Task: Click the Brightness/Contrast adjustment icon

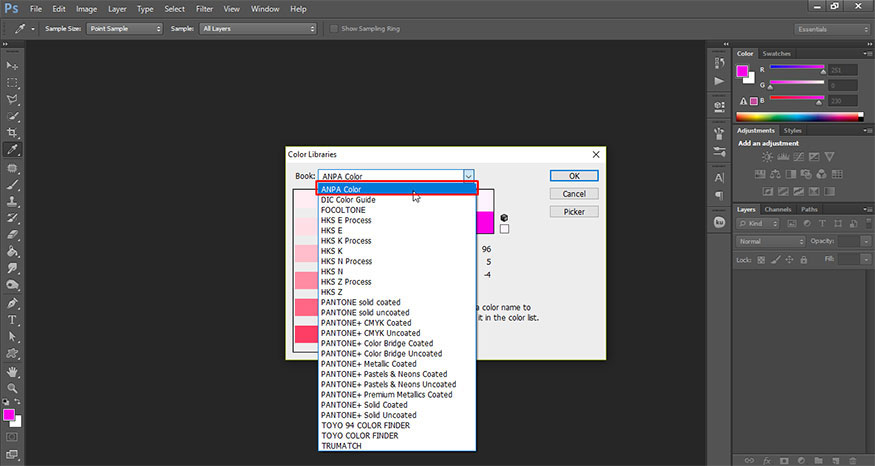Action: point(766,156)
